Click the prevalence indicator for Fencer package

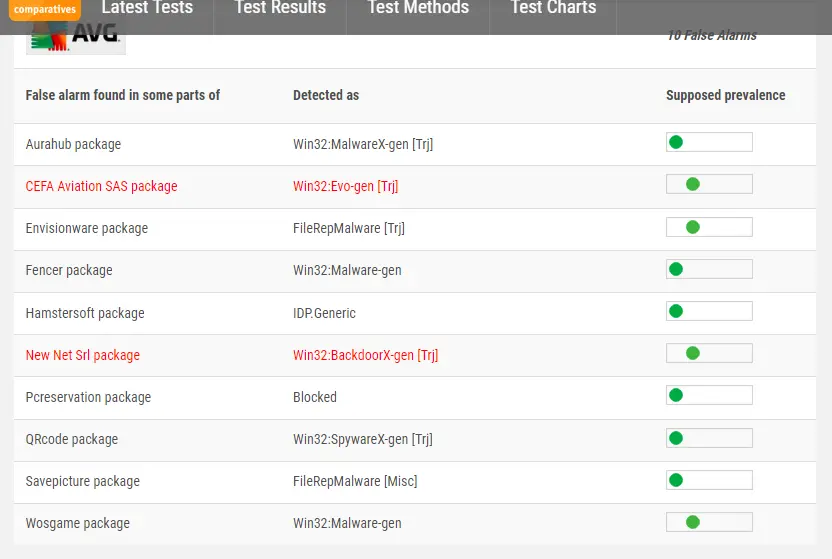[x=709, y=269]
